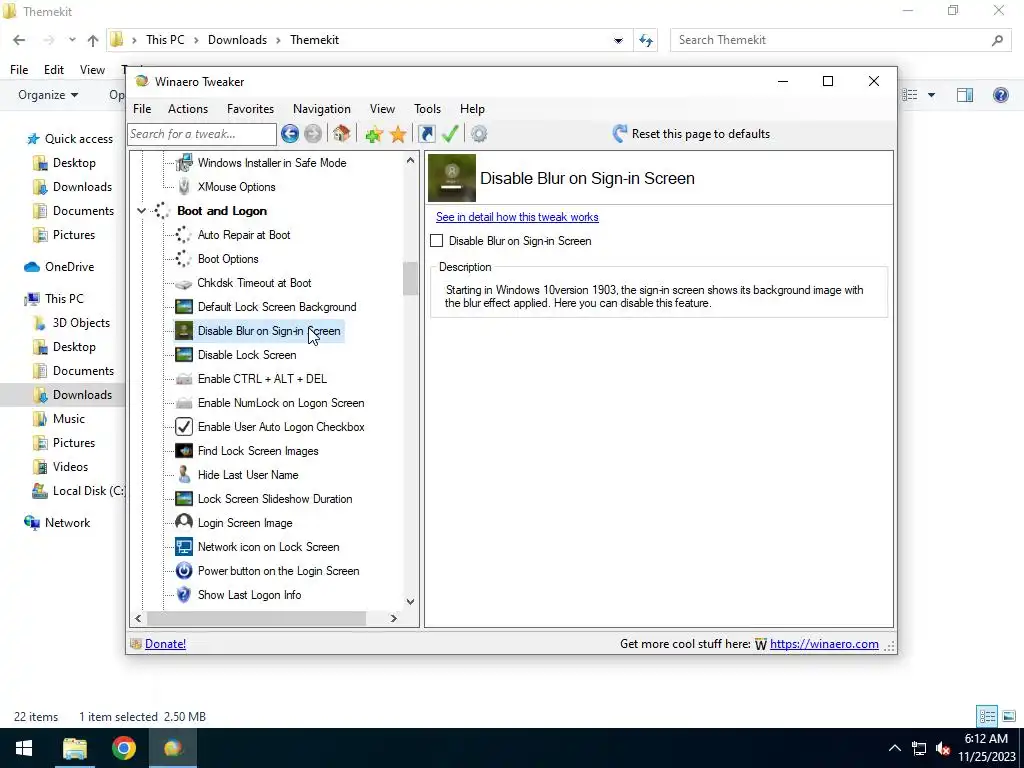Click the Find Lock Screen Images icon

click(184, 451)
